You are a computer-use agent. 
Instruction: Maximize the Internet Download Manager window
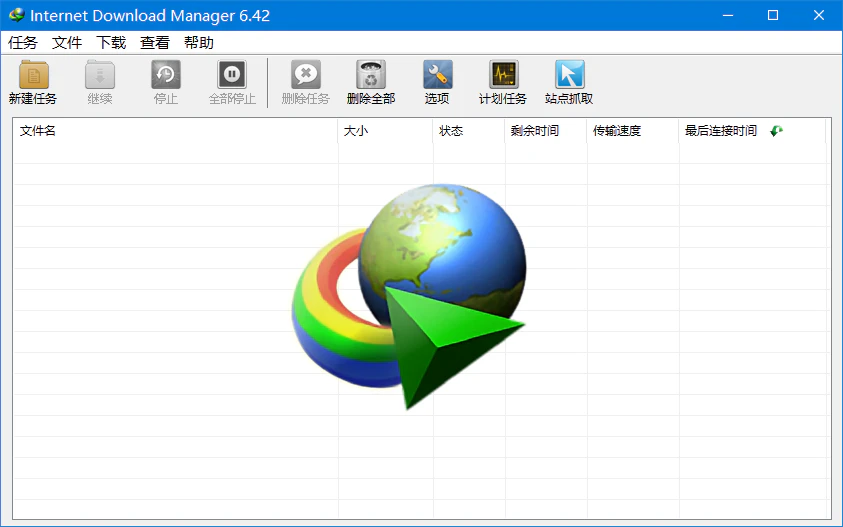(x=773, y=15)
